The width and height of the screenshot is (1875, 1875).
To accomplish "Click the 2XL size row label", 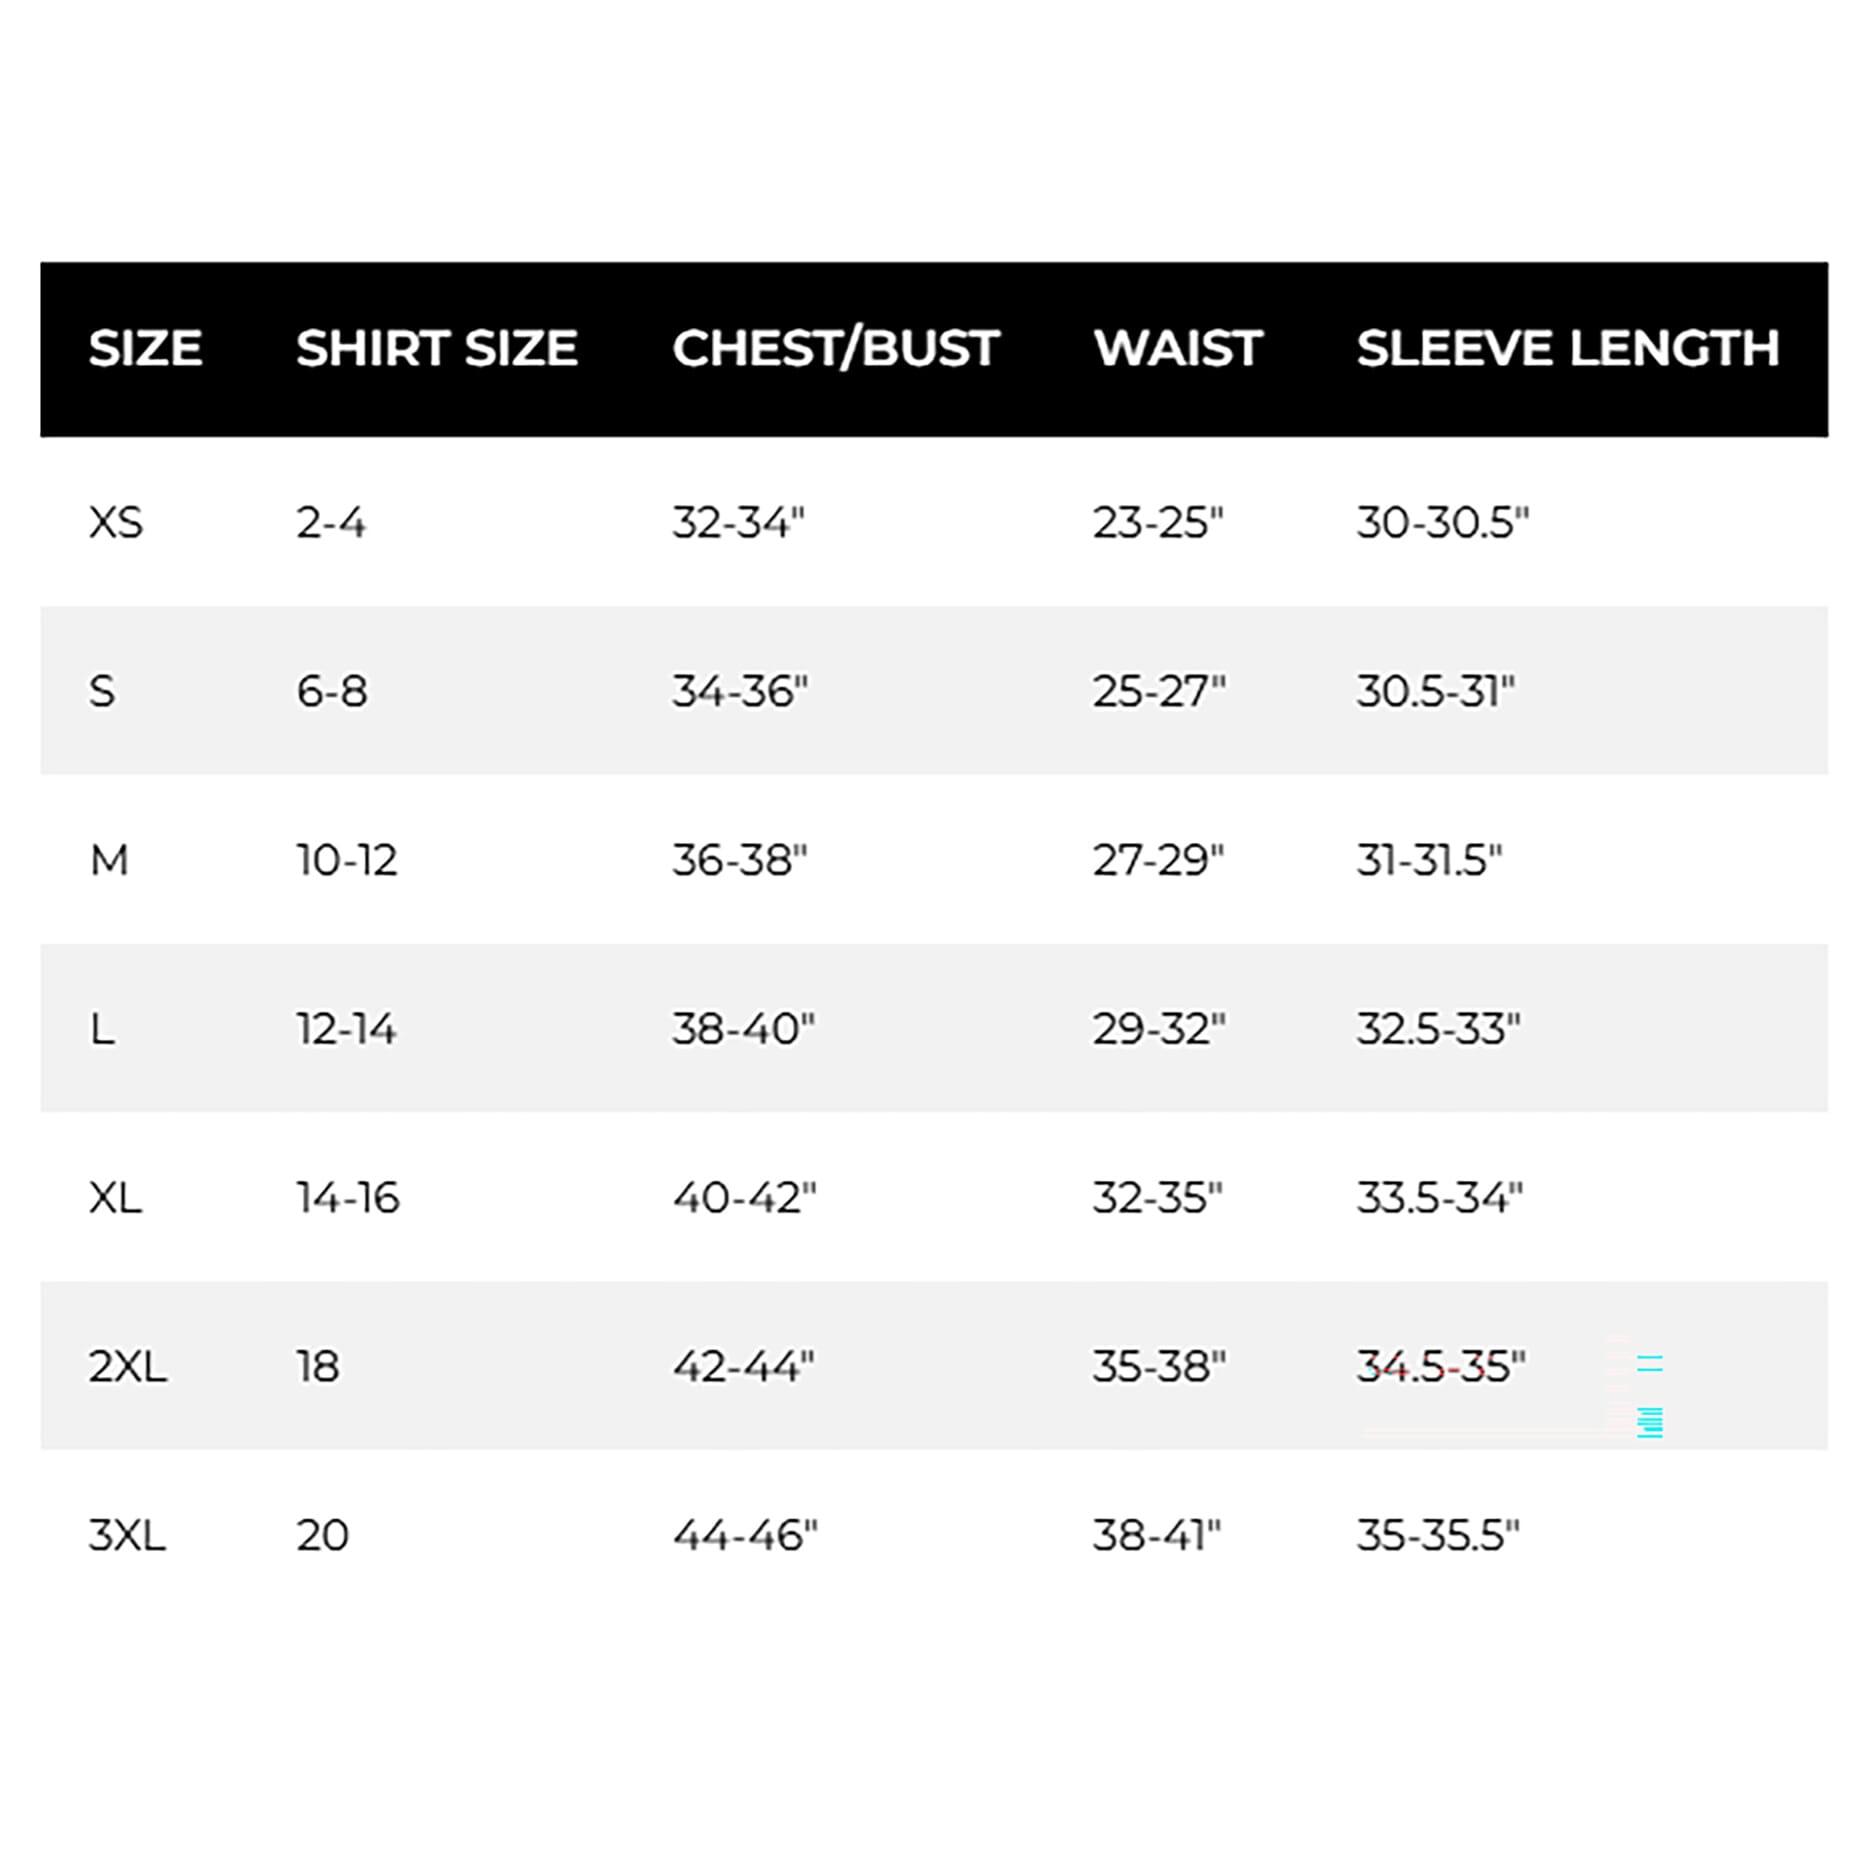I will (128, 1366).
